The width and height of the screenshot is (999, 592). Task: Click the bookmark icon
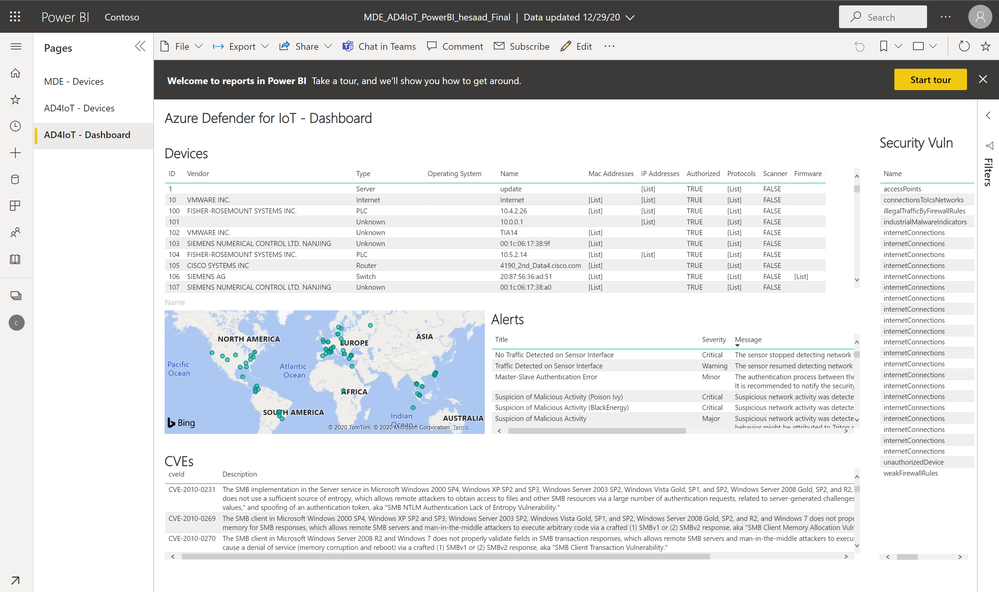[884, 47]
